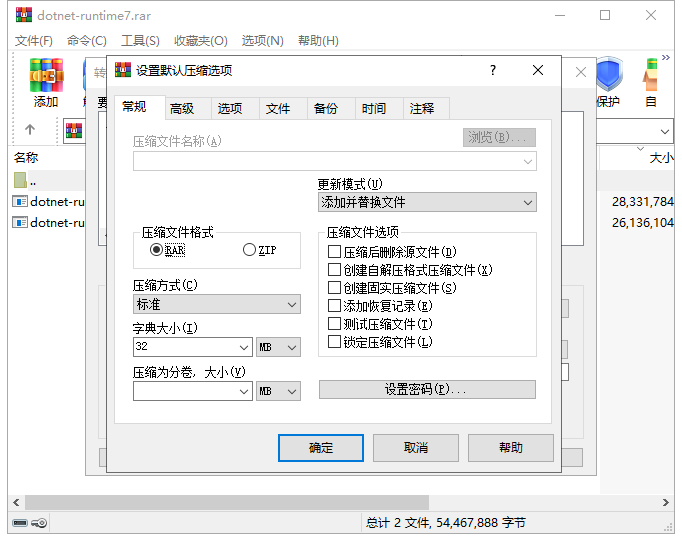682x541 pixels.
Task: Click the scrollbar right arrow
Action: pos(665,502)
